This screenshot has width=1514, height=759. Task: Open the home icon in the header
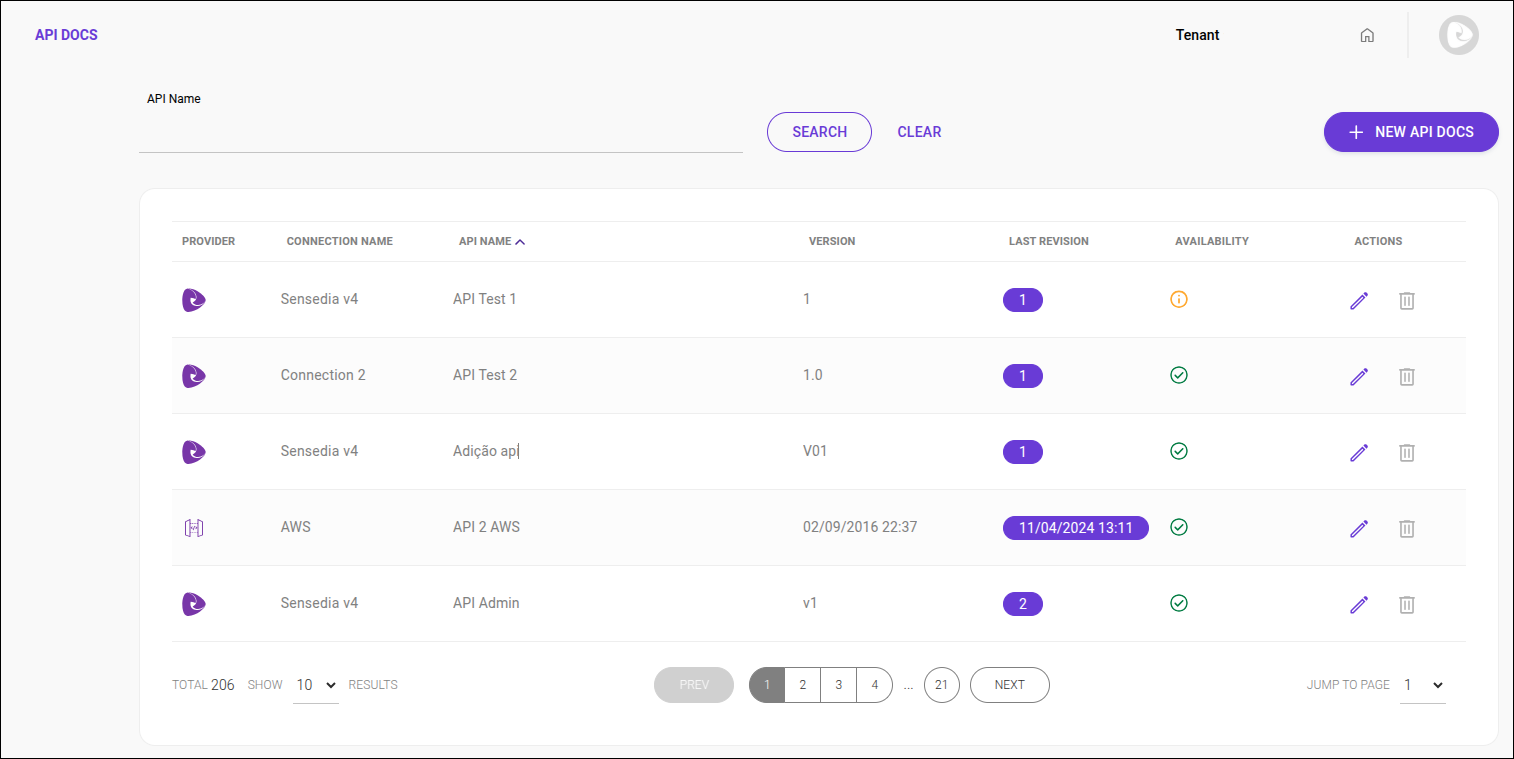pyautogui.click(x=1367, y=34)
